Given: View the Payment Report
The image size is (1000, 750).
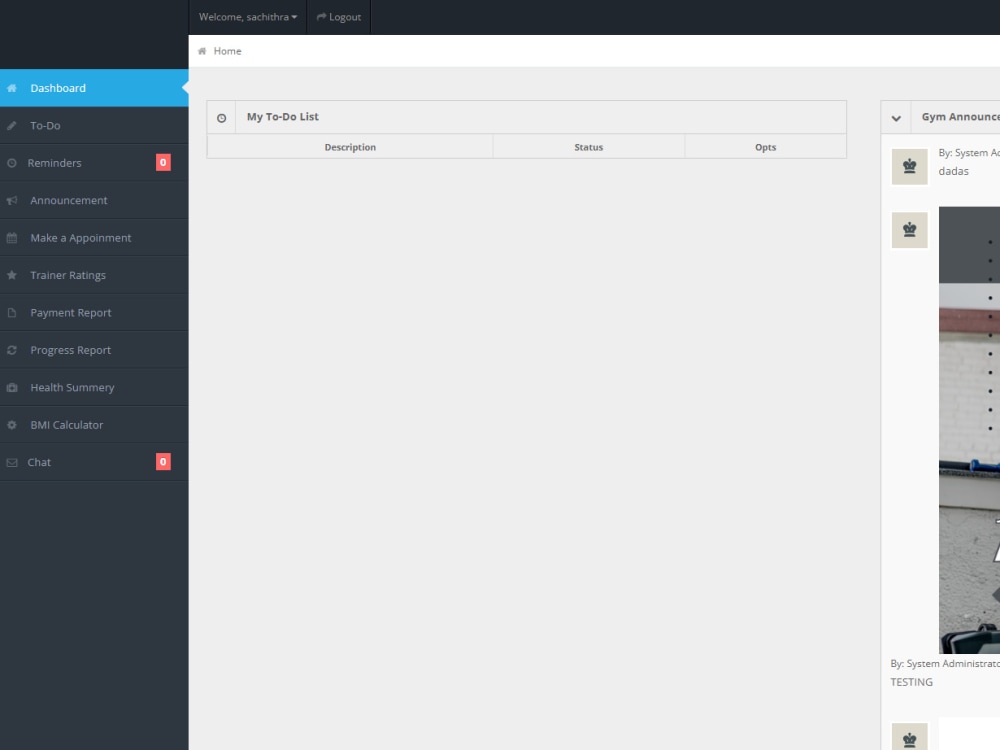Looking at the screenshot, I should [x=94, y=312].
